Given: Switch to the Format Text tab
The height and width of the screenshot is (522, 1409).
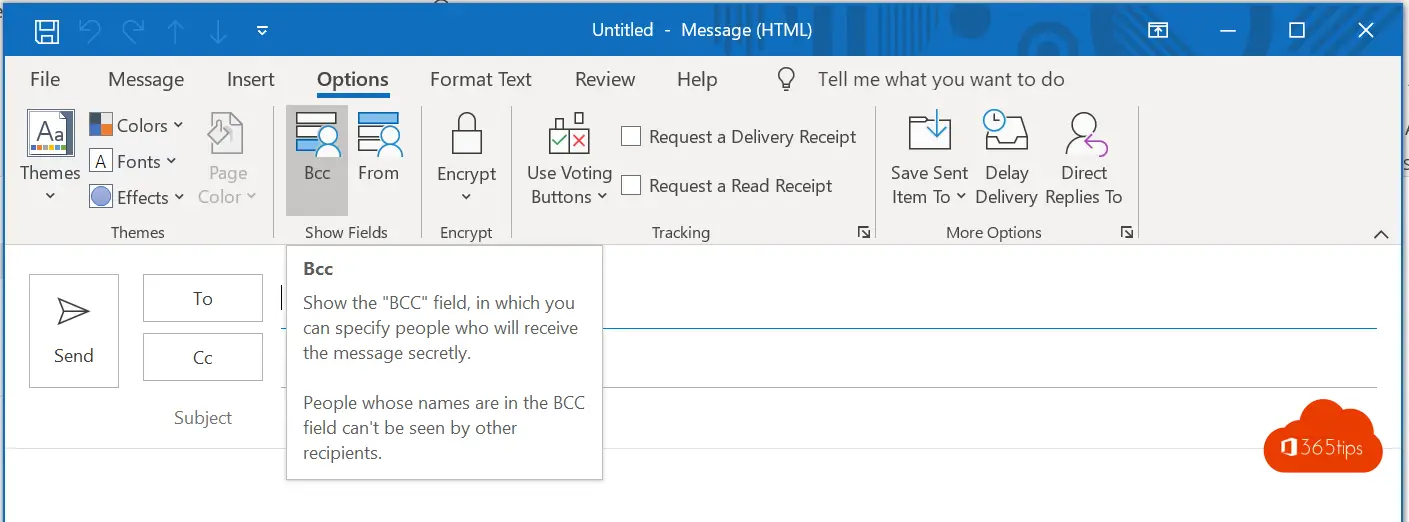Looking at the screenshot, I should pos(481,80).
